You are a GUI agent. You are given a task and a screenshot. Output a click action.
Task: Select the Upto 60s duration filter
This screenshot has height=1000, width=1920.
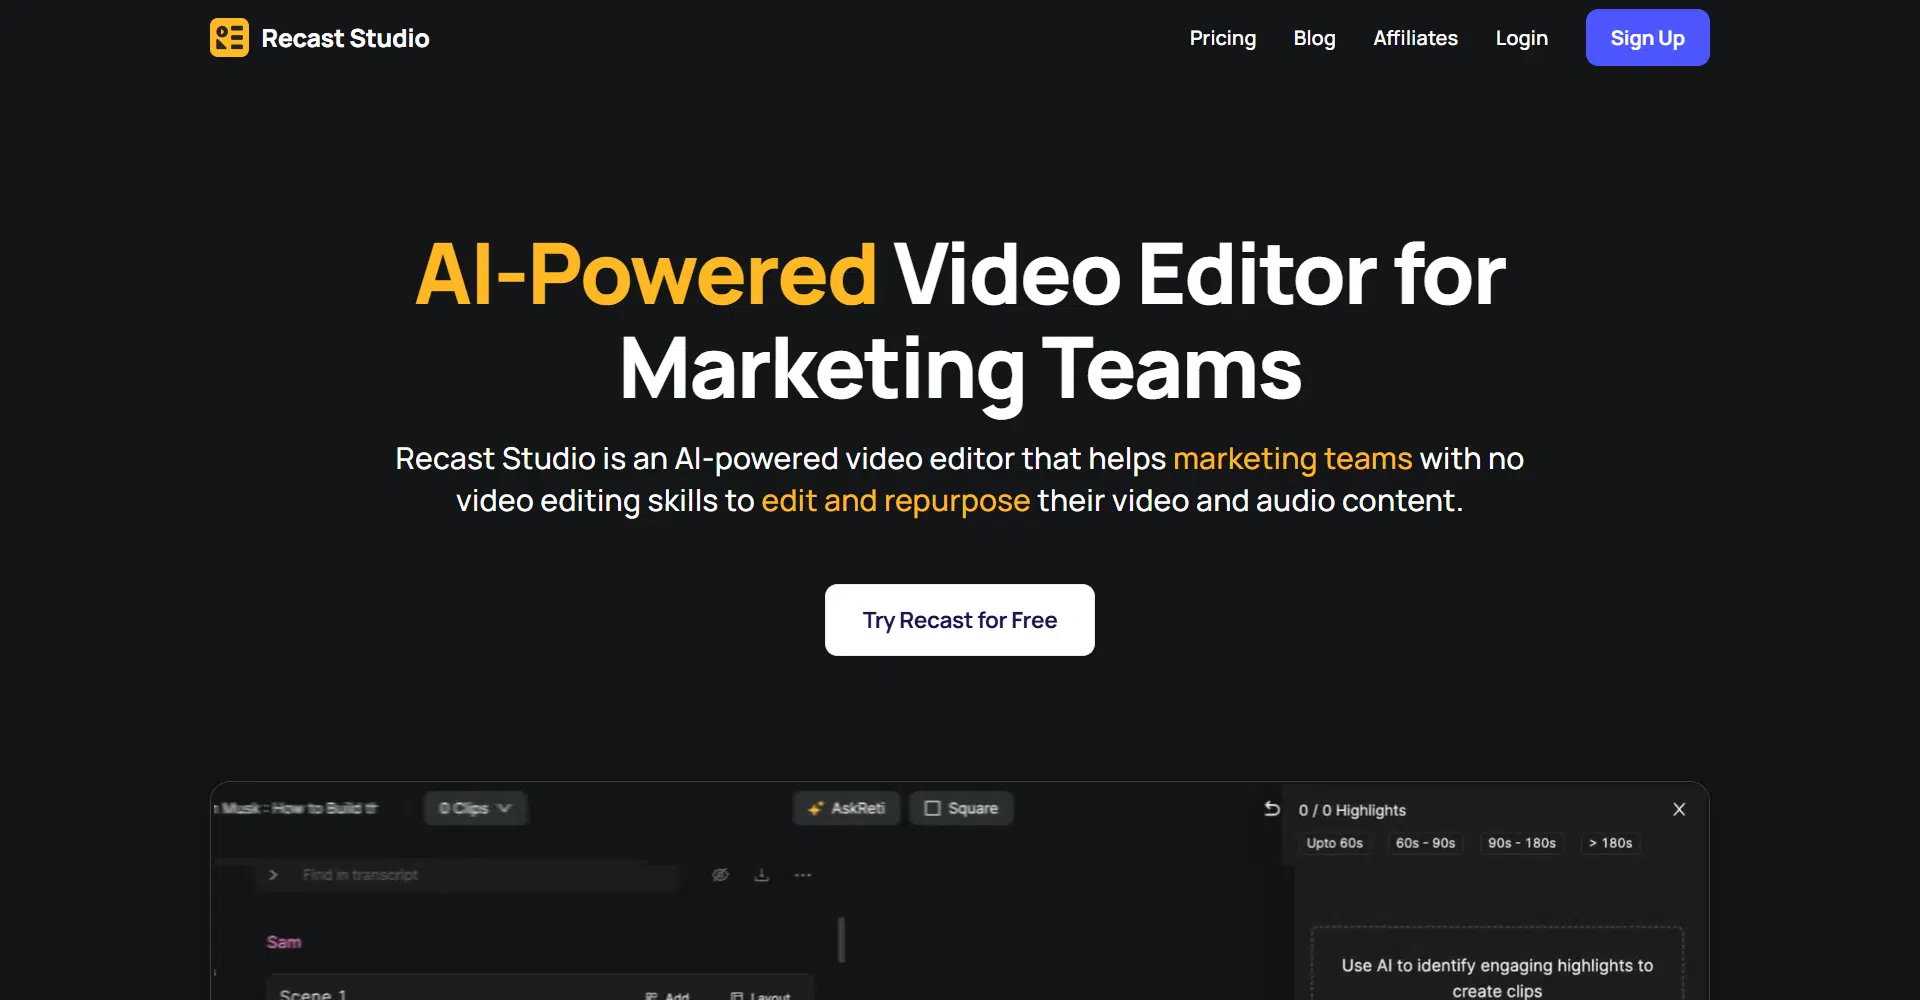pyautogui.click(x=1334, y=843)
